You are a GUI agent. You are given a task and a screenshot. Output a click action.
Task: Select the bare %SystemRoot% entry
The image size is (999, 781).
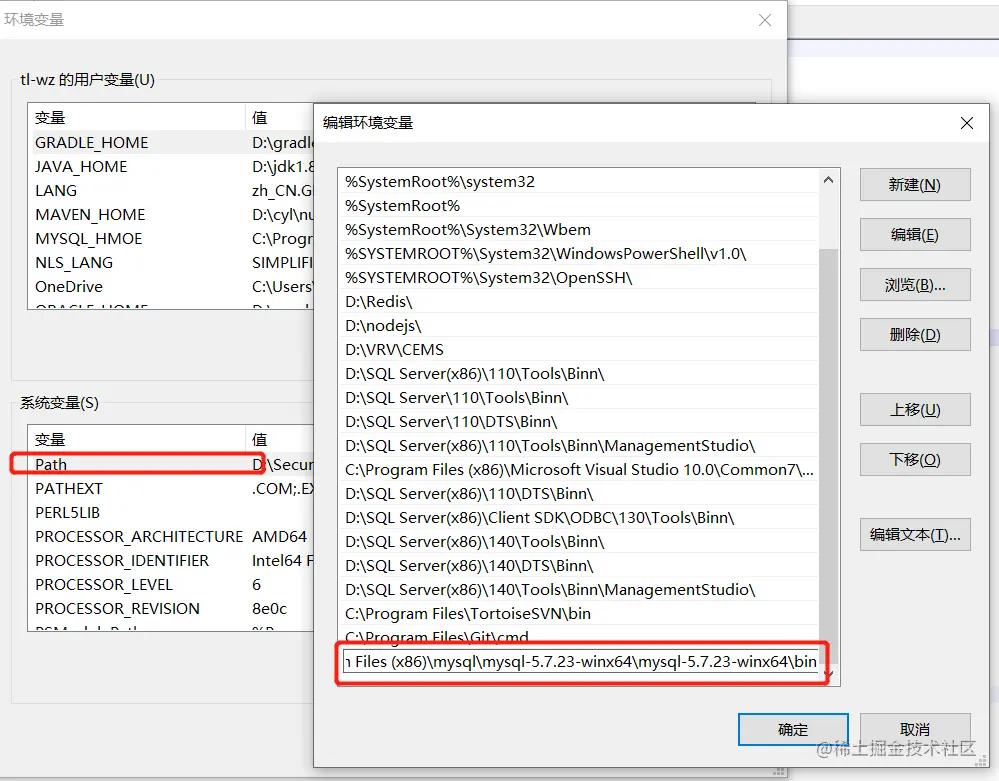[579, 206]
